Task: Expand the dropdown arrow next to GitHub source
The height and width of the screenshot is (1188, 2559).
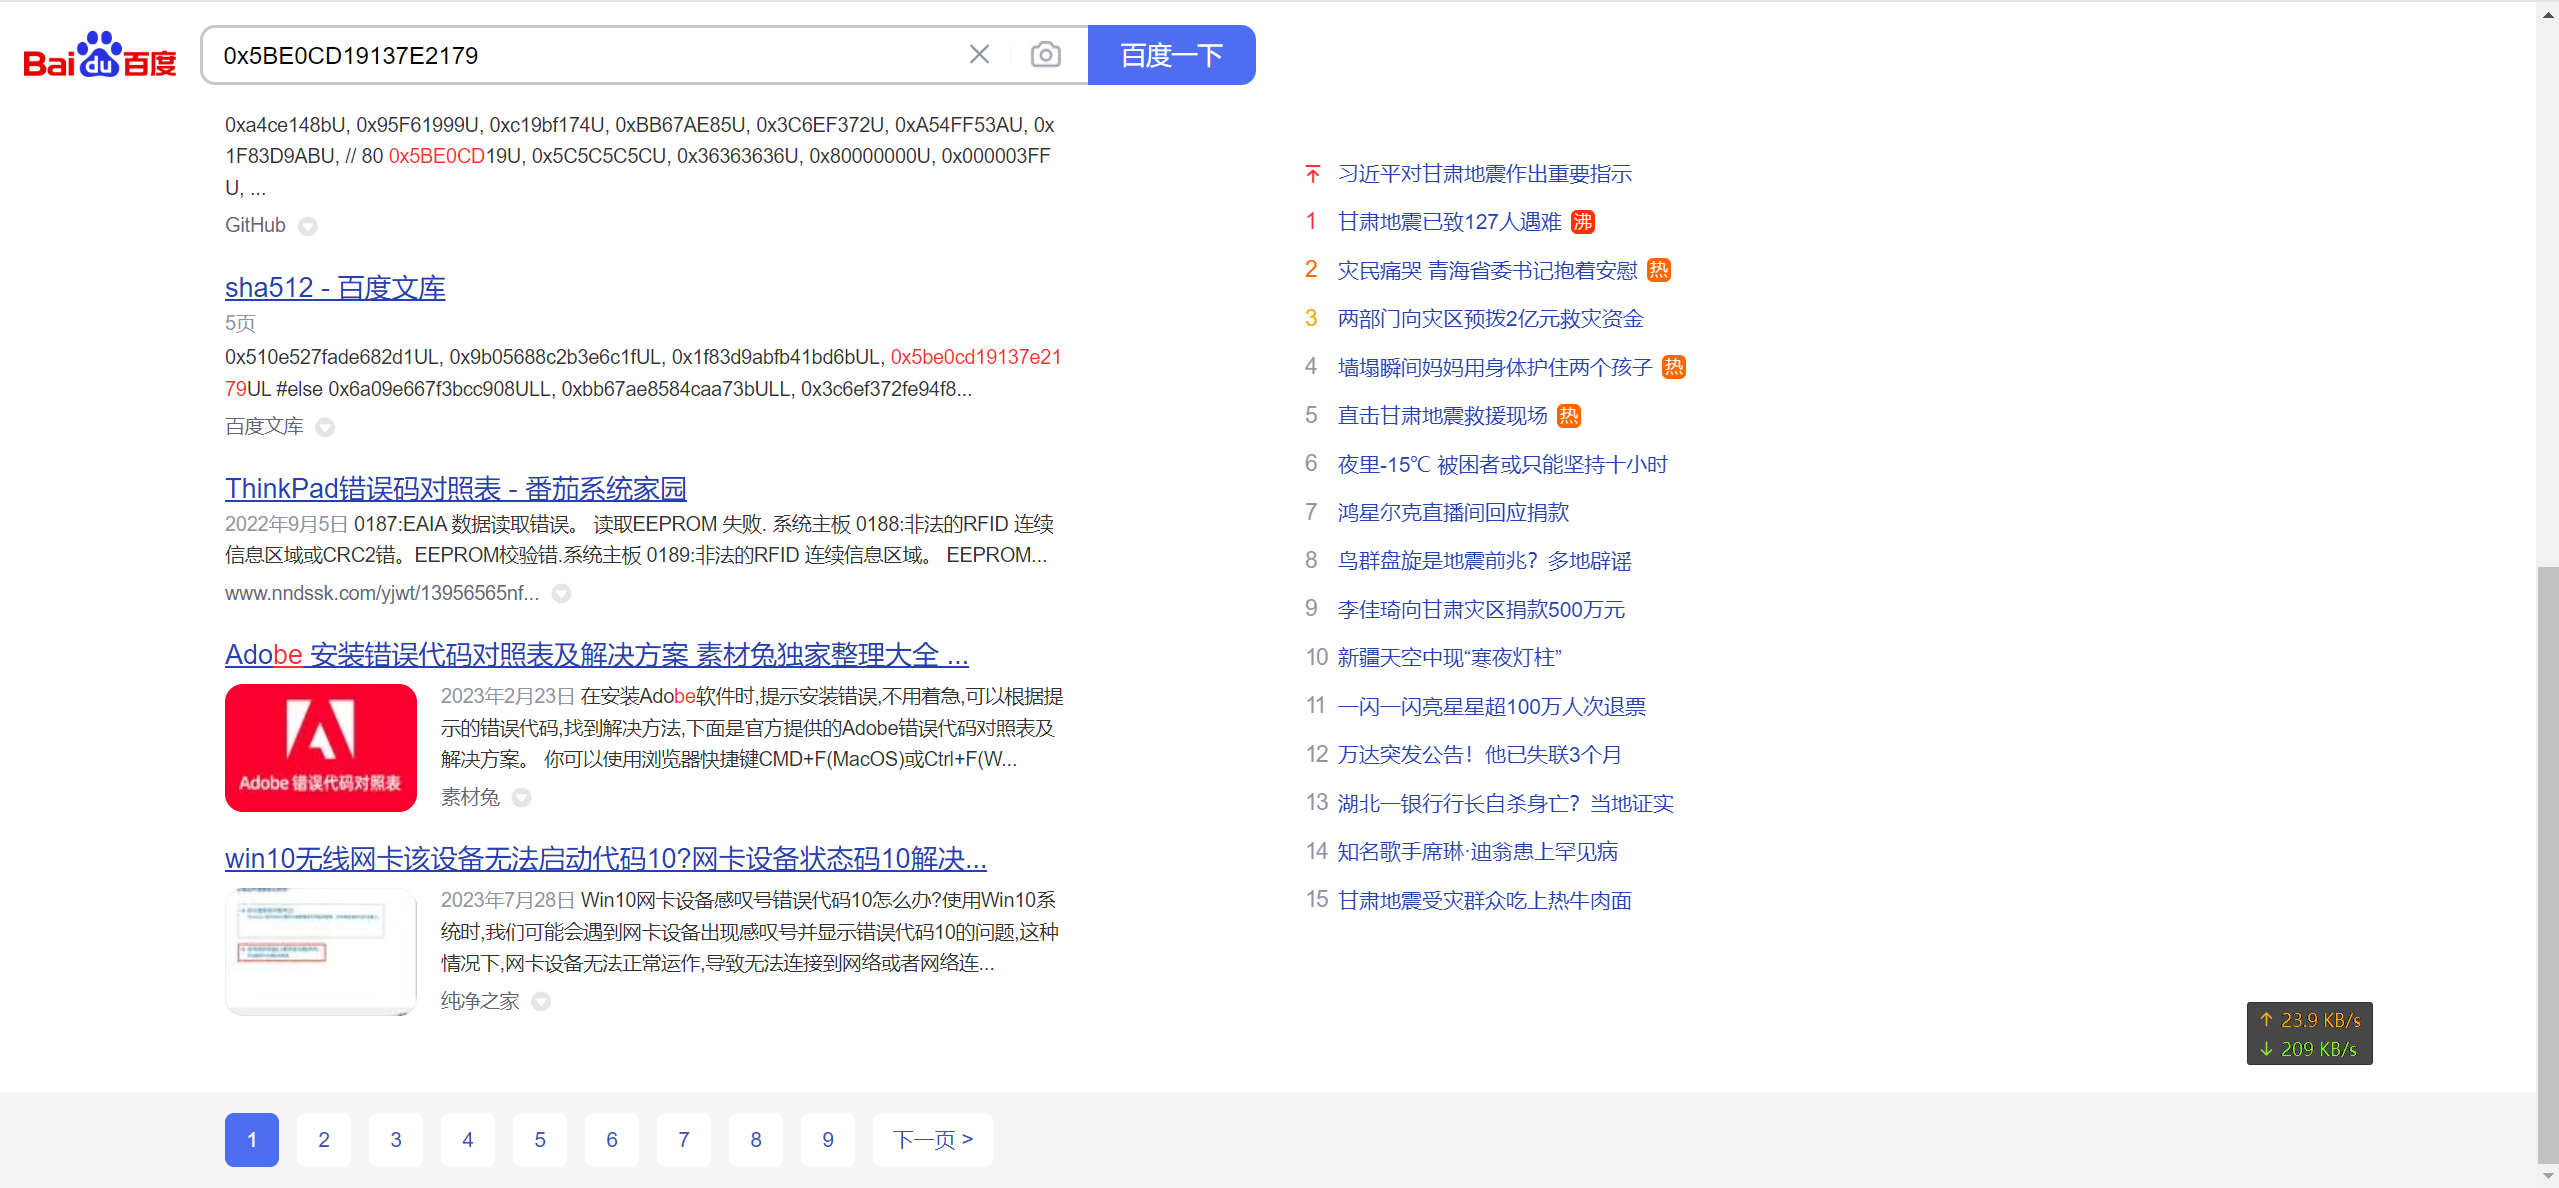Action: (x=308, y=226)
